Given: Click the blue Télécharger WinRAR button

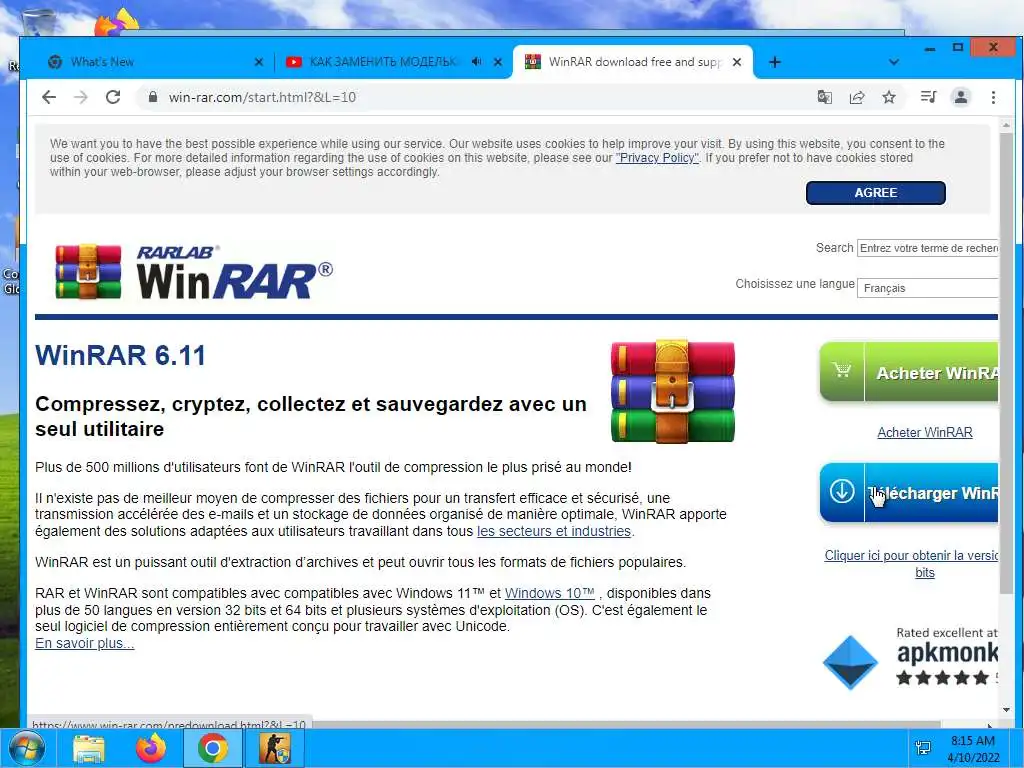Looking at the screenshot, I should click(x=908, y=492).
